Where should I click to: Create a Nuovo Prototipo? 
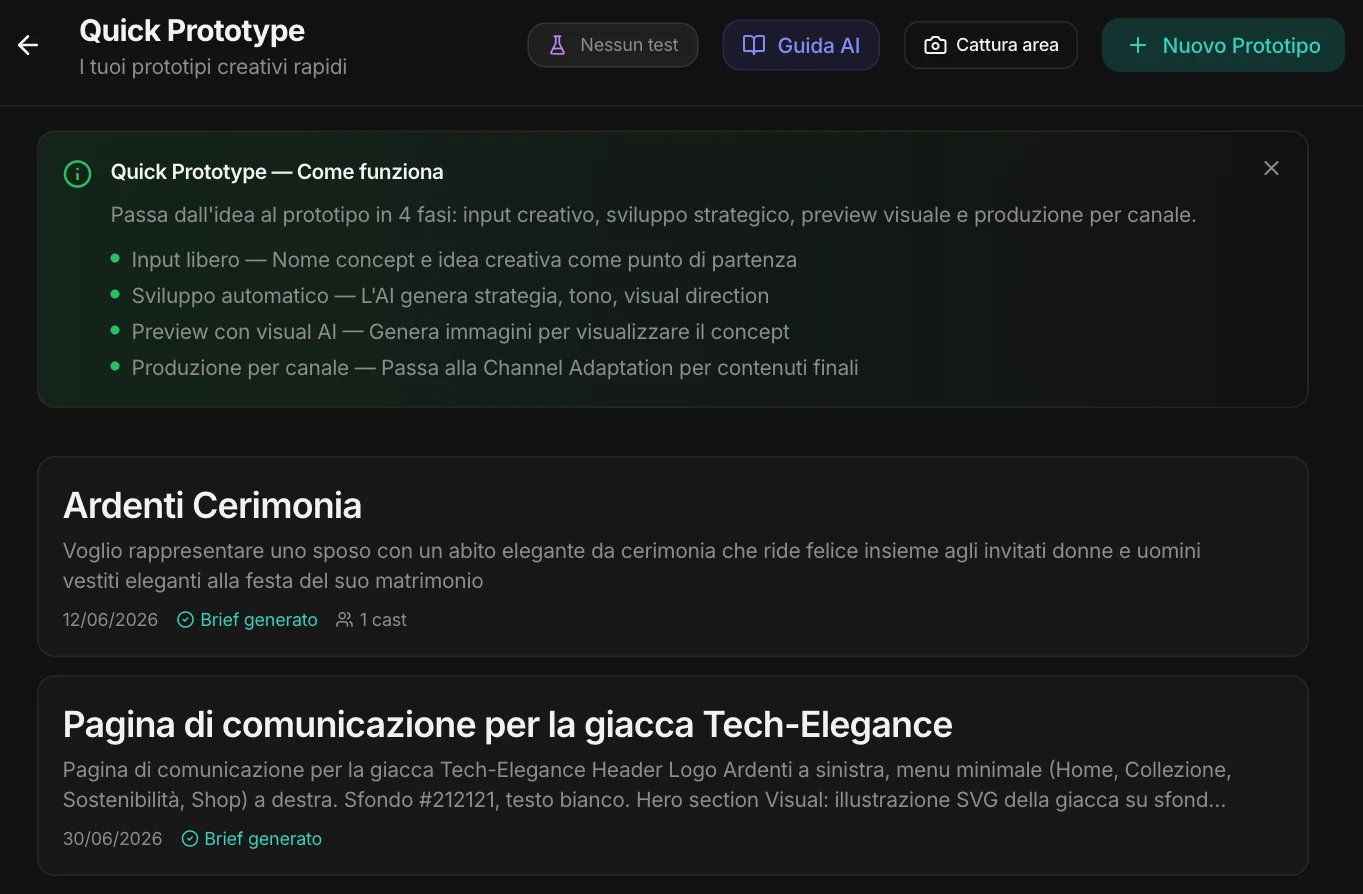pyautogui.click(x=1223, y=45)
